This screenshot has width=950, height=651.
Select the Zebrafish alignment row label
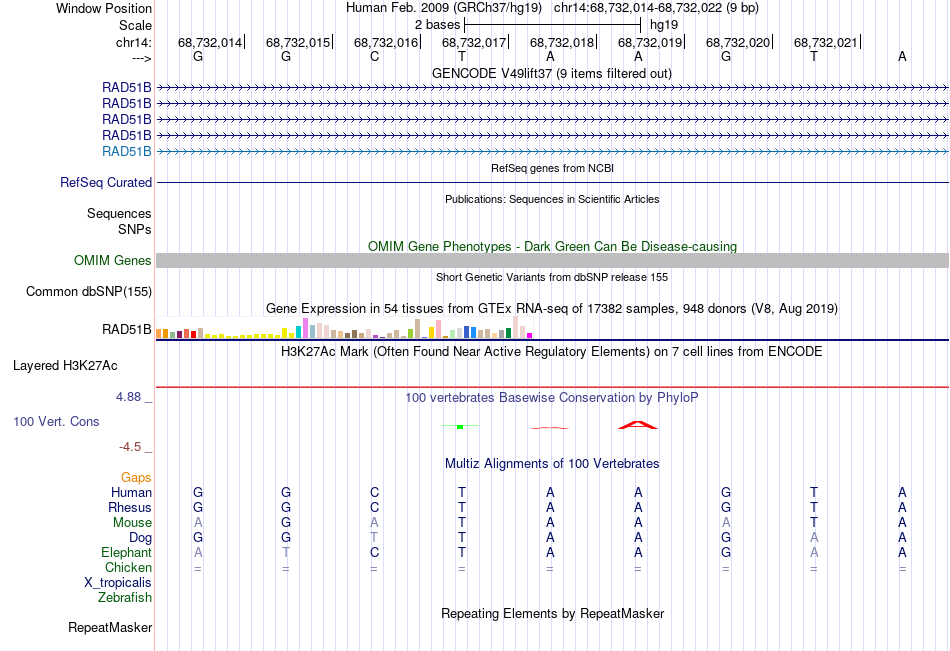[x=125, y=598]
